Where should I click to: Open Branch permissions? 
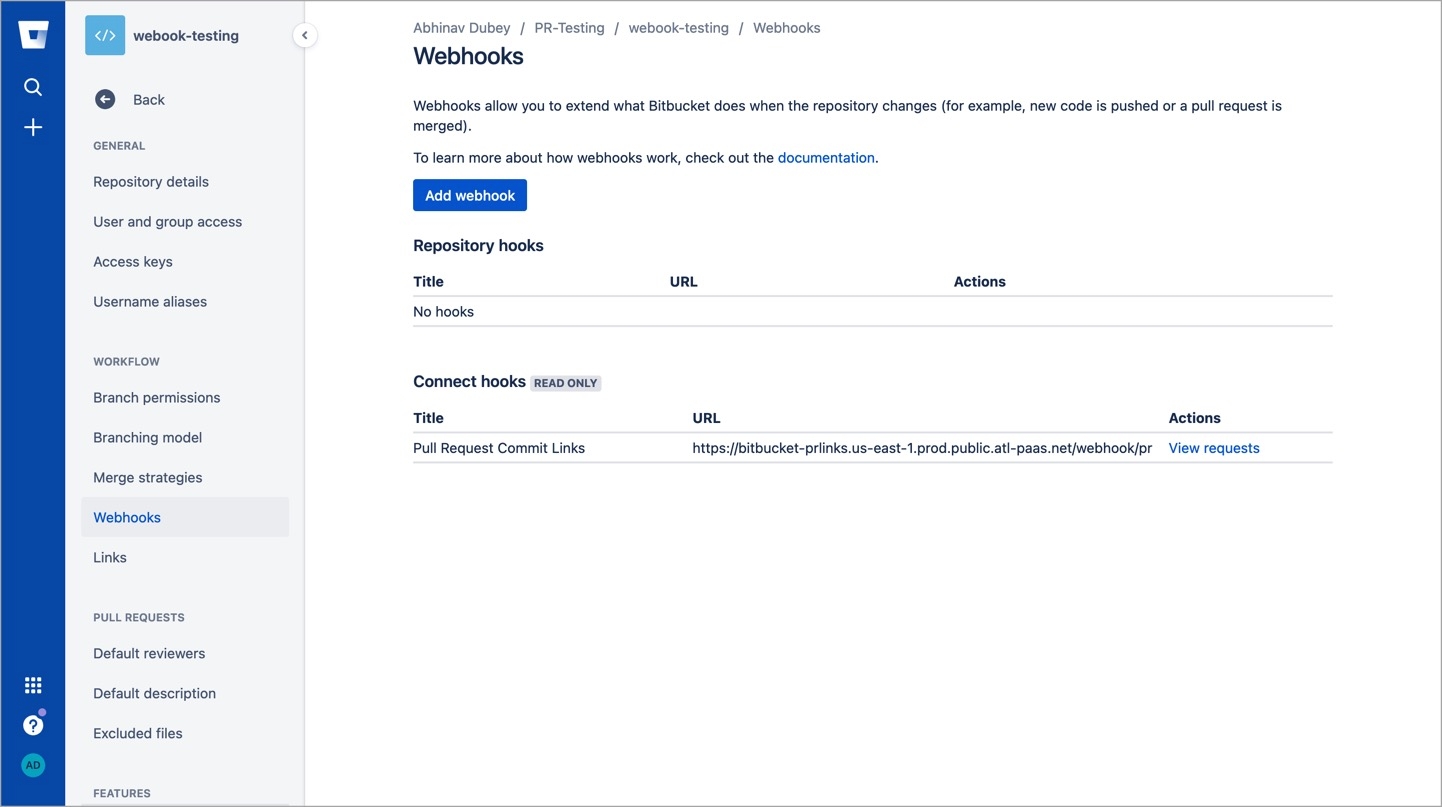(156, 398)
